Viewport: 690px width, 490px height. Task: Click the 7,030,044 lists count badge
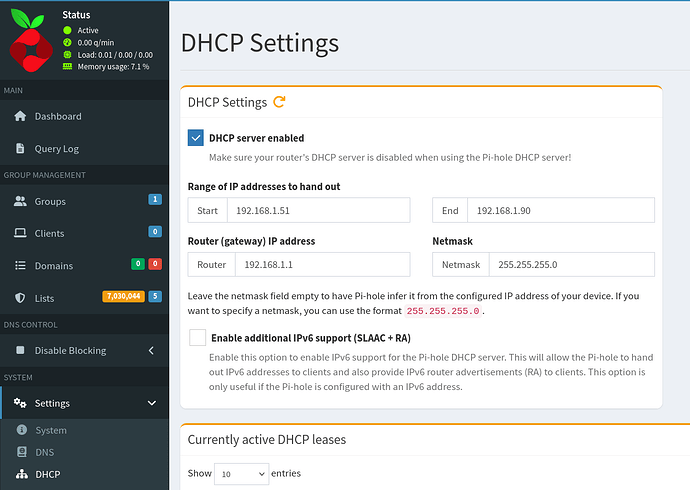[x=123, y=297]
